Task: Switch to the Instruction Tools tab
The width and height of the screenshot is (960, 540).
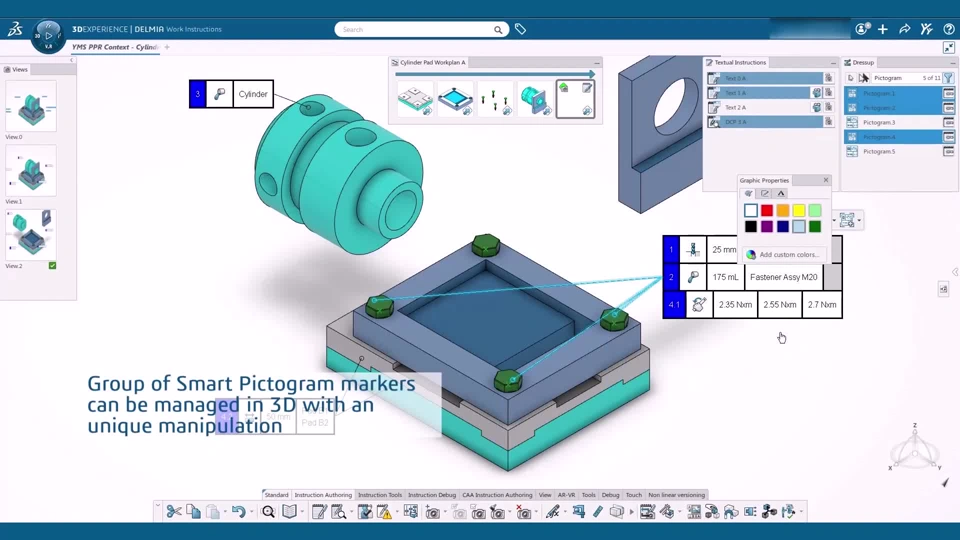Action: 380,495
